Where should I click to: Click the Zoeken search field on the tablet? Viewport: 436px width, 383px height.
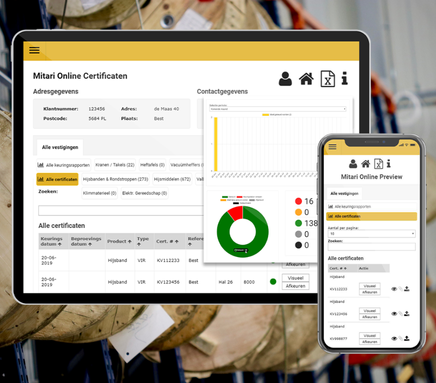[121, 211]
